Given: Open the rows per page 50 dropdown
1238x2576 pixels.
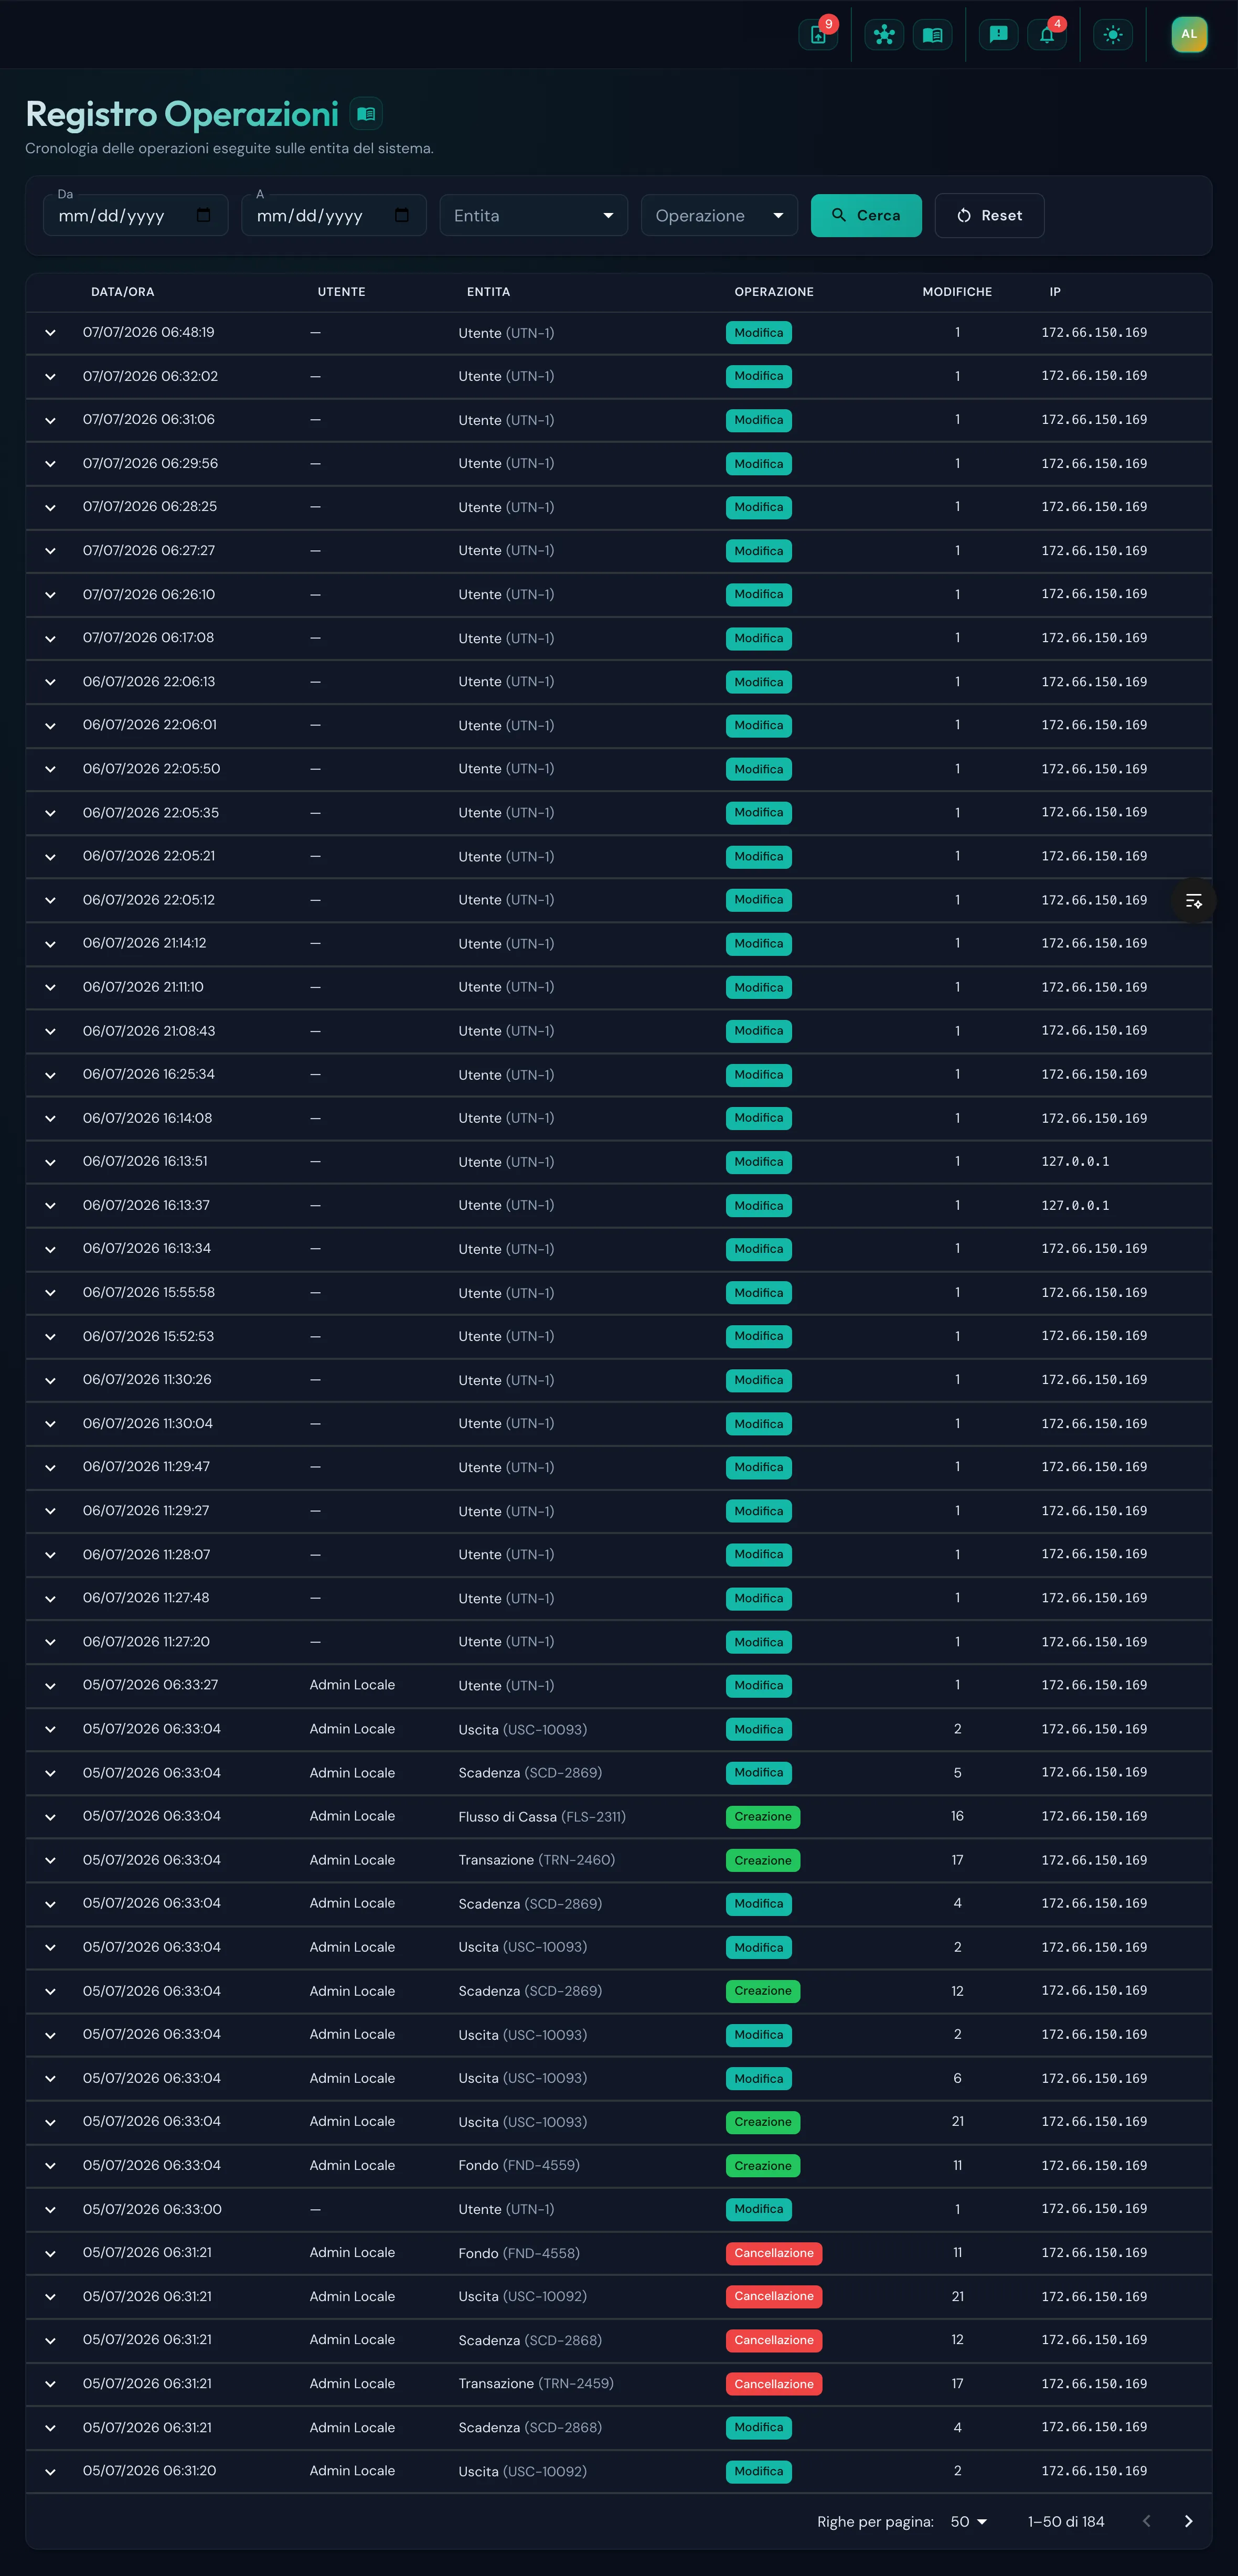Looking at the screenshot, I should tap(968, 2521).
